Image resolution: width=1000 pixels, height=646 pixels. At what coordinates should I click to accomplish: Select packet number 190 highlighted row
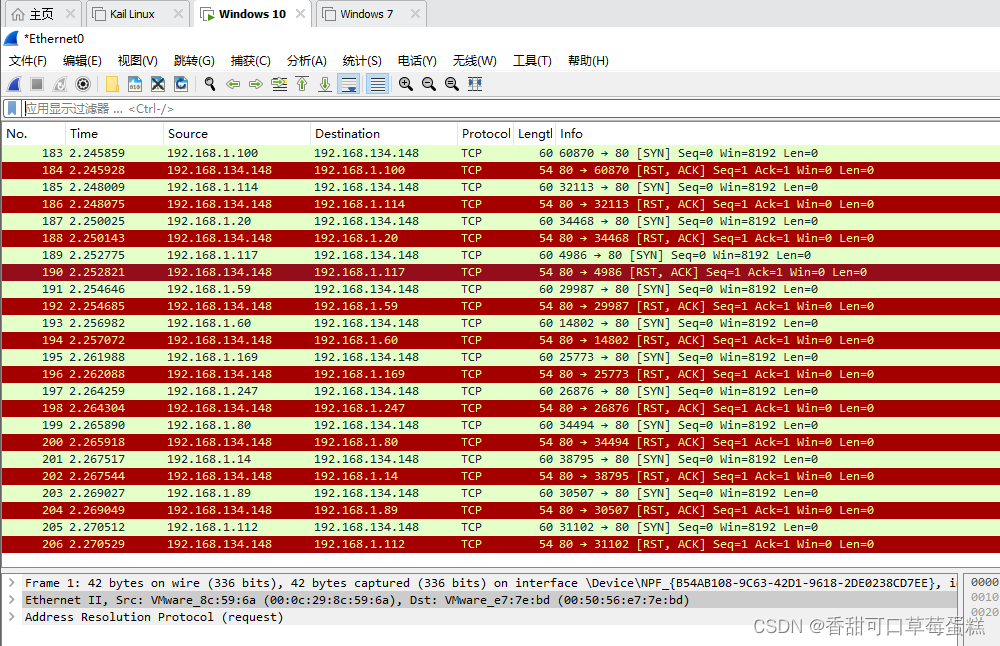[x=300, y=271]
